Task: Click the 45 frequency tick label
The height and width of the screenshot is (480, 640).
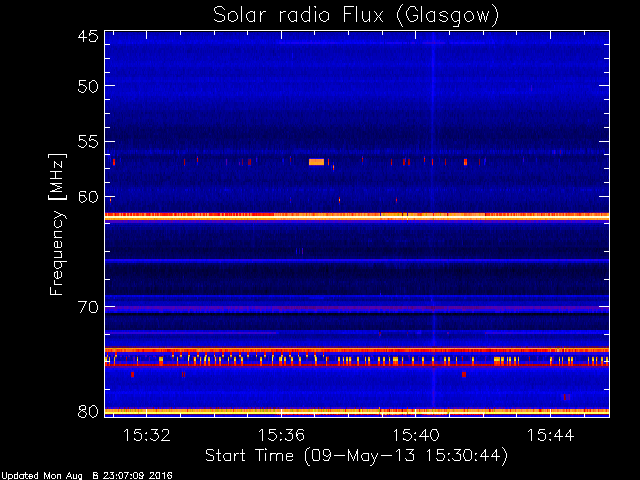Action: (x=88, y=37)
